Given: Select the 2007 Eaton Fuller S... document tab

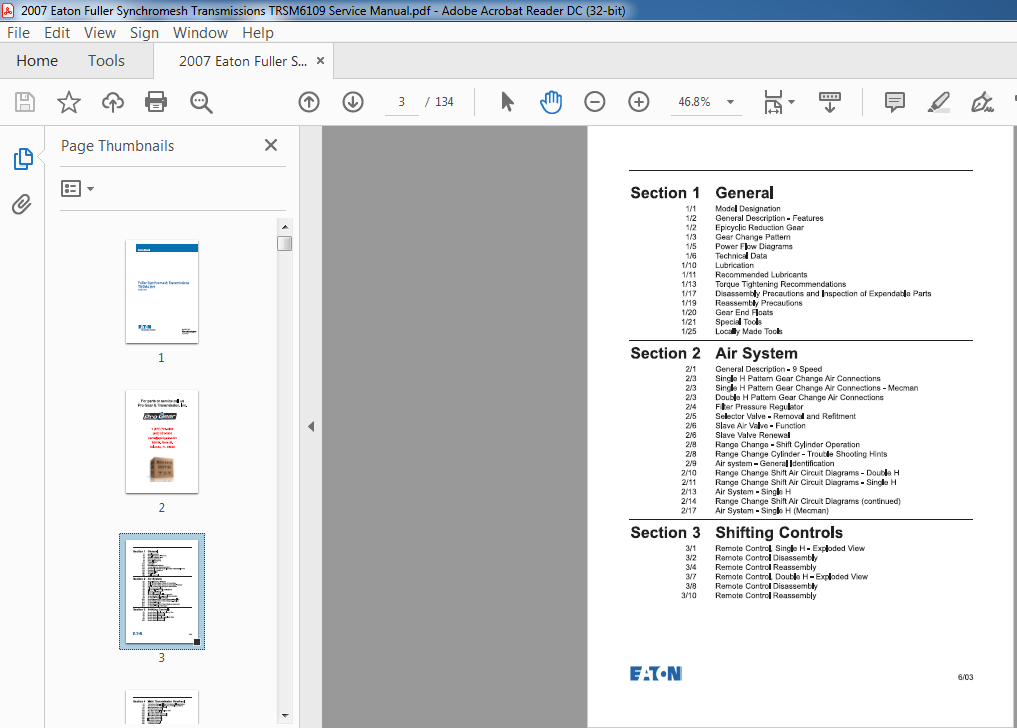Looking at the screenshot, I should click(243, 61).
